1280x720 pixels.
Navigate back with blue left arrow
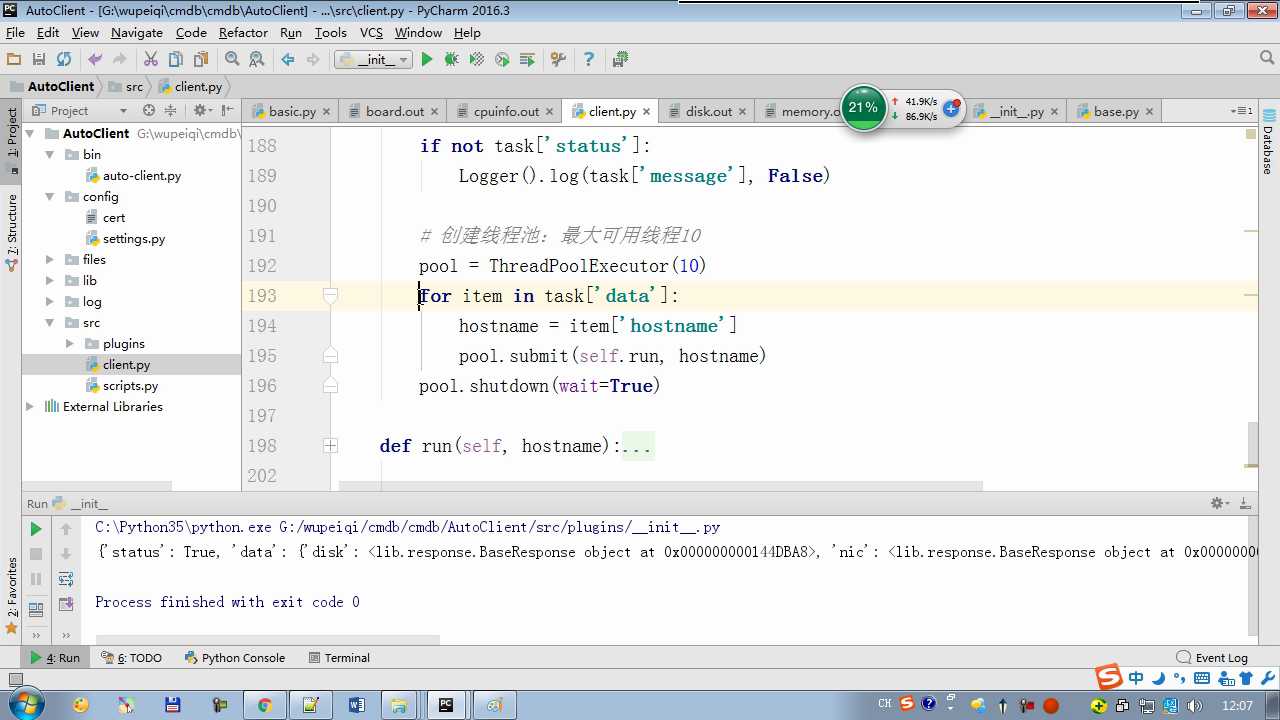pos(288,60)
